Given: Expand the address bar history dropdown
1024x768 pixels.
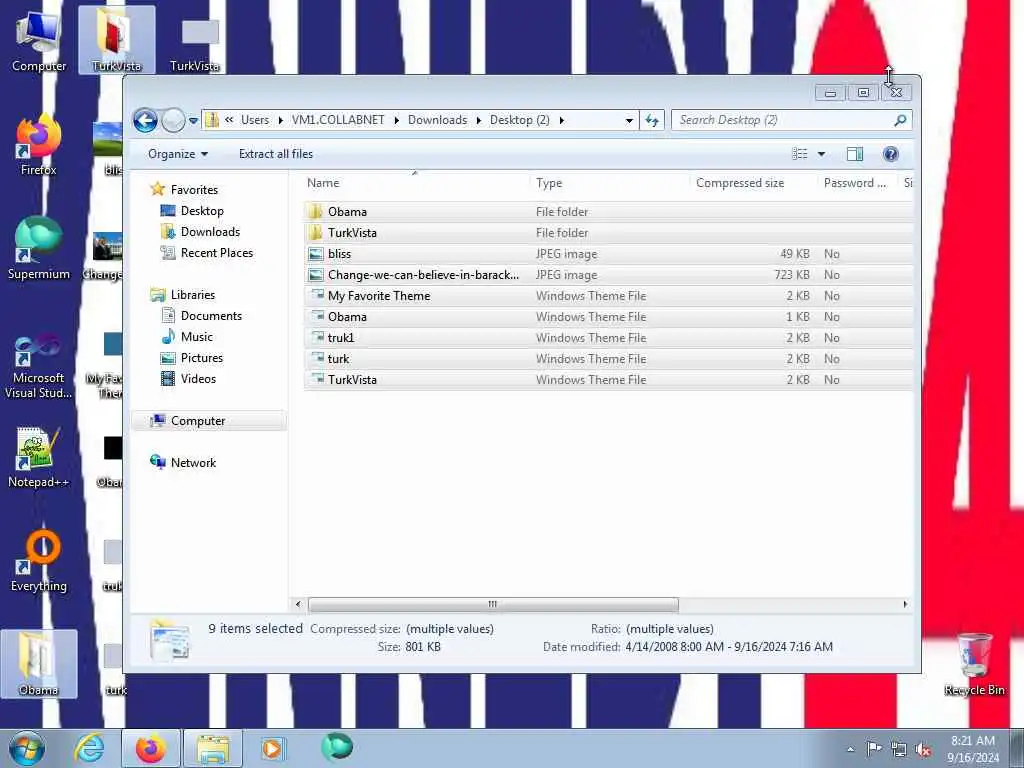Looking at the screenshot, I should point(629,120).
